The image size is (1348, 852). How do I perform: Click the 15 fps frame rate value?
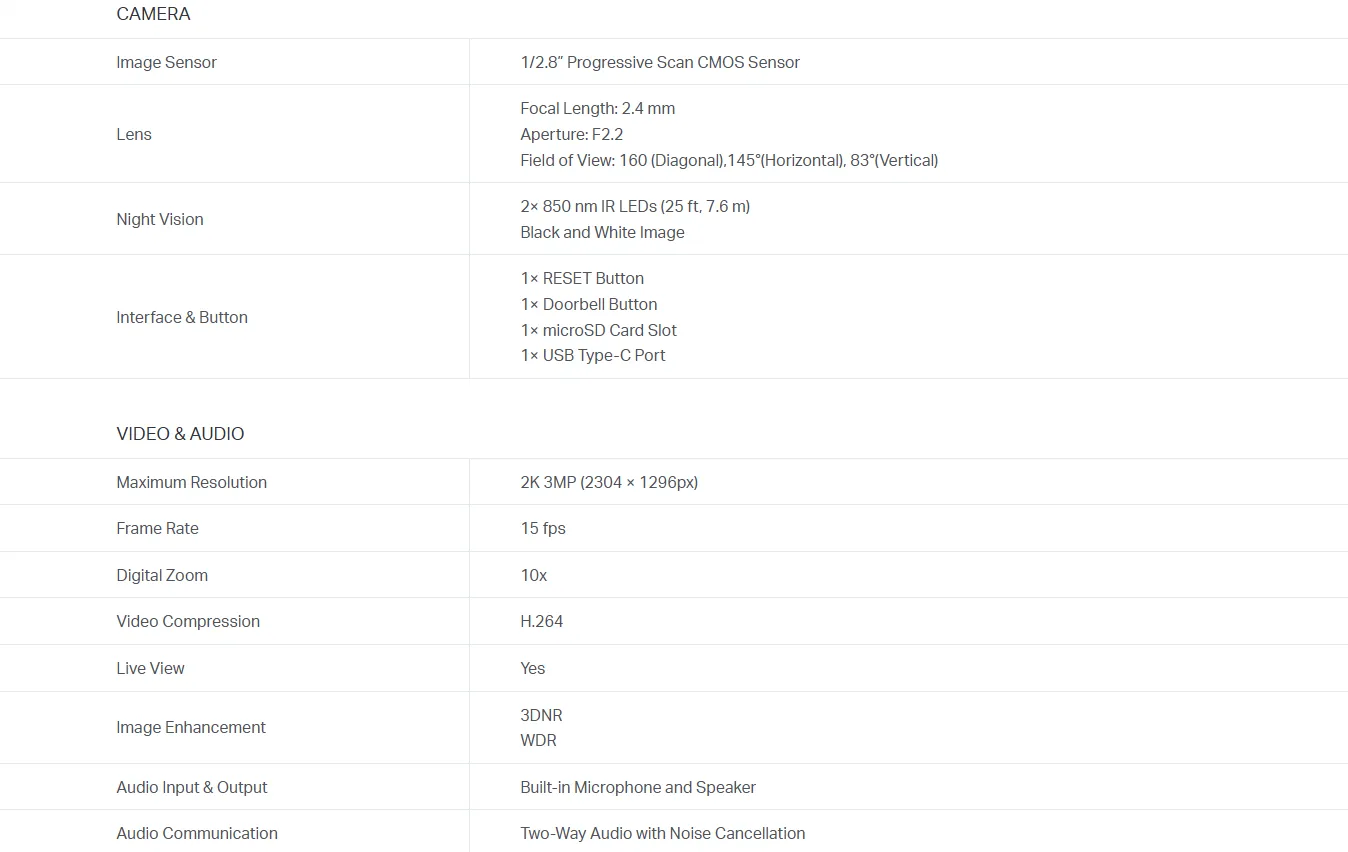tap(543, 528)
